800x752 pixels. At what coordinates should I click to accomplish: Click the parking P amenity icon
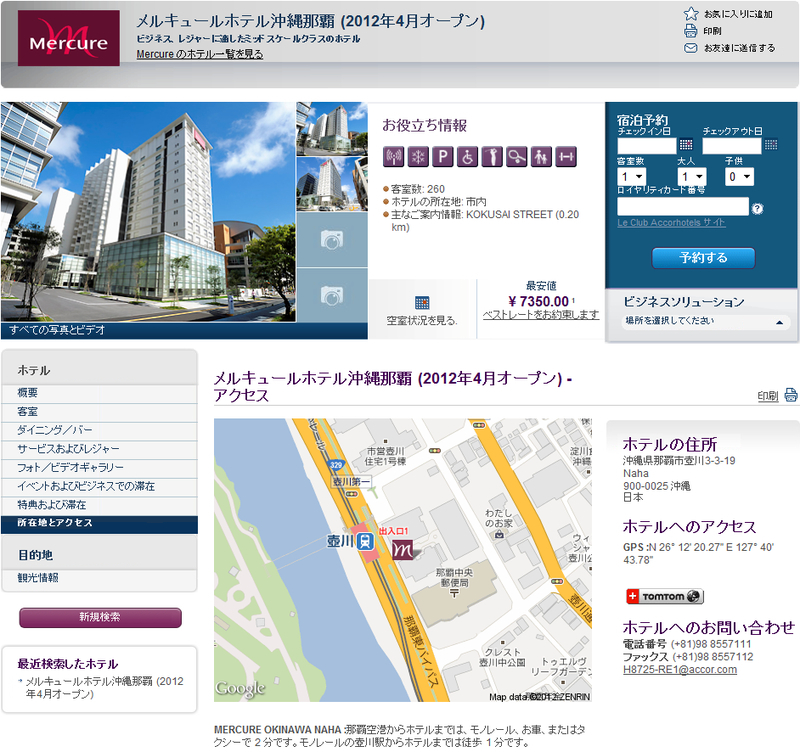tap(443, 157)
